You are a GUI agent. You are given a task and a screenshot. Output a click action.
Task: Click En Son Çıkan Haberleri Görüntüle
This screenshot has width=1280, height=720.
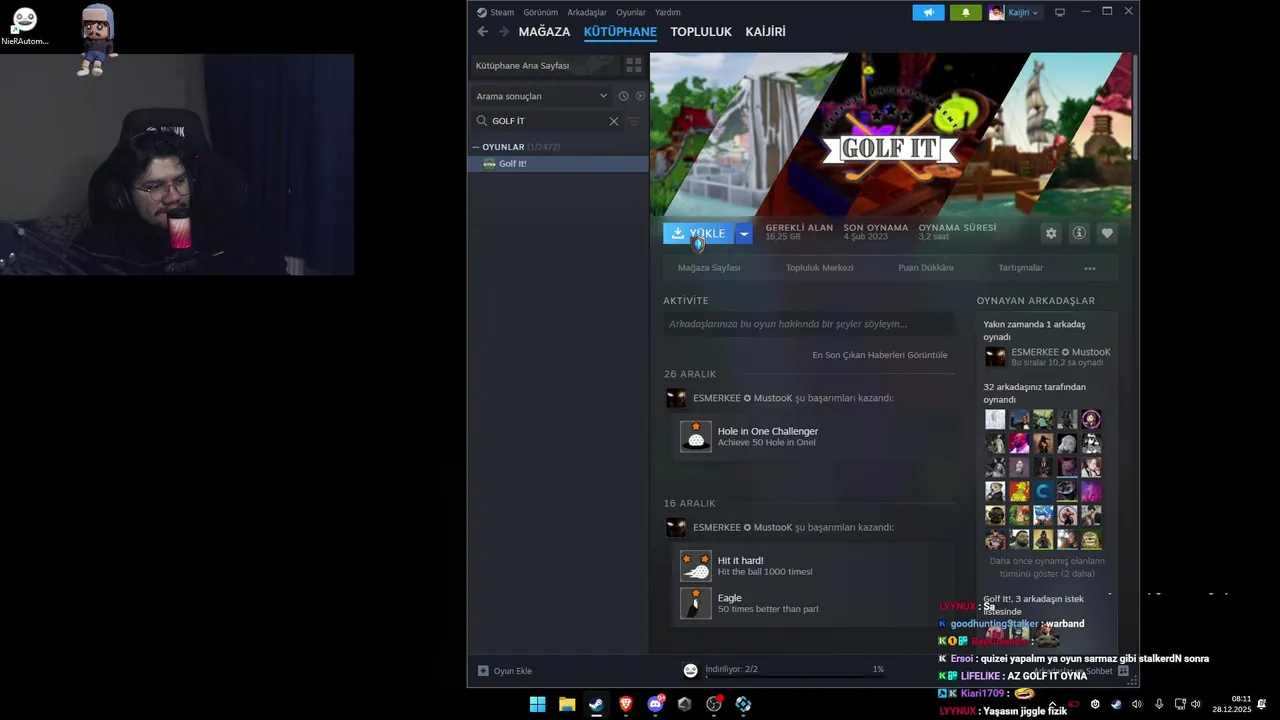[880, 355]
